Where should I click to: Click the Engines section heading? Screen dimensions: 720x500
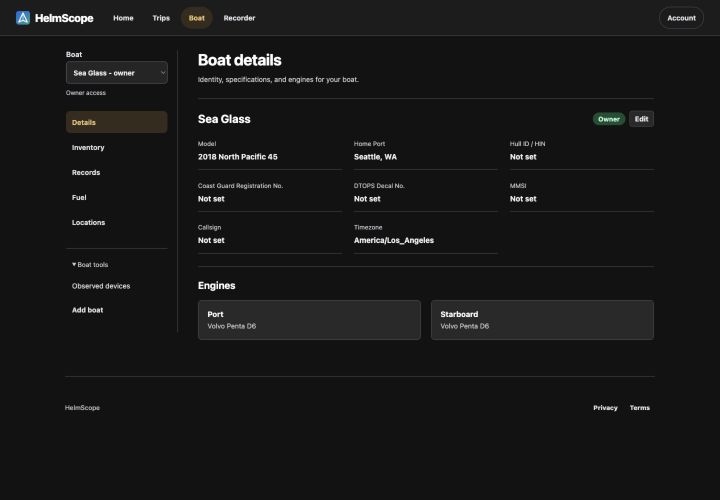216,286
